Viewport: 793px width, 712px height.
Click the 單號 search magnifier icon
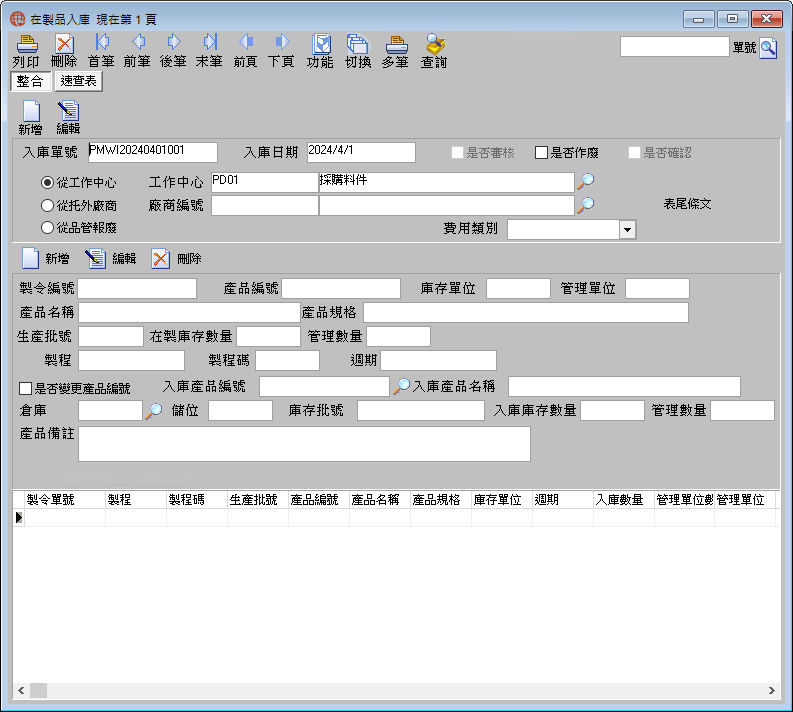[768, 49]
